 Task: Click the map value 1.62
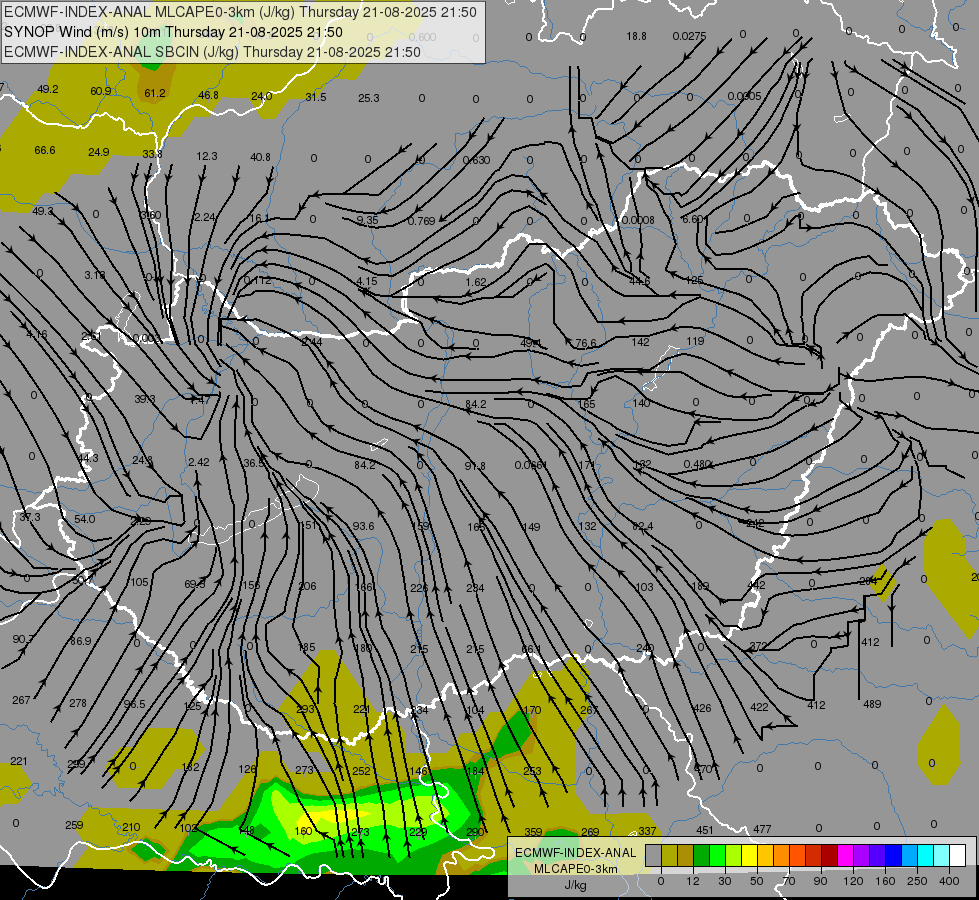(x=475, y=282)
